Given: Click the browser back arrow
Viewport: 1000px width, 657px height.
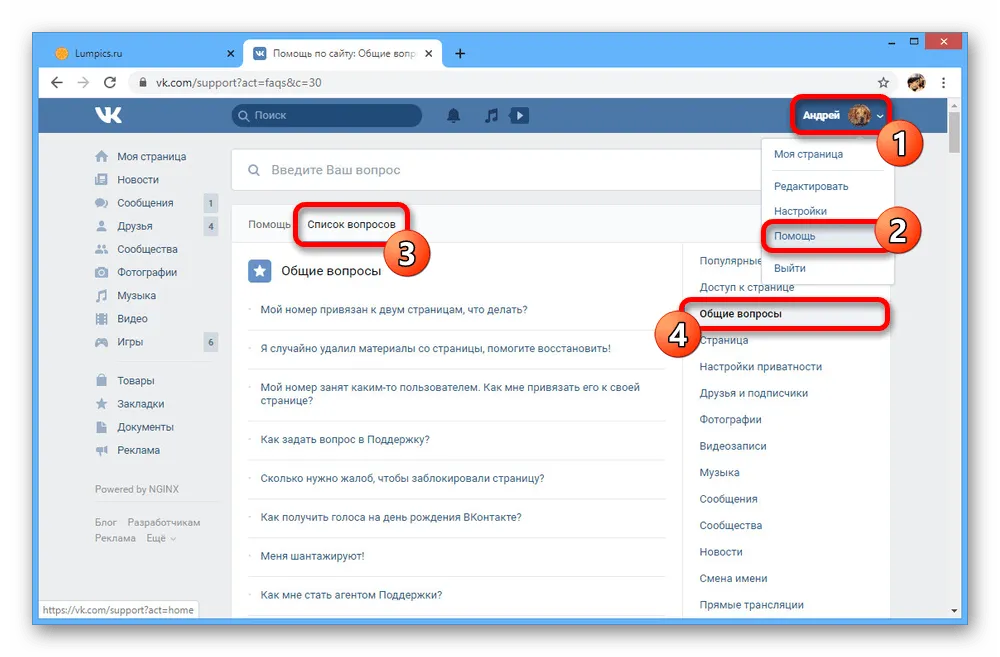Looking at the screenshot, I should pos(57,82).
